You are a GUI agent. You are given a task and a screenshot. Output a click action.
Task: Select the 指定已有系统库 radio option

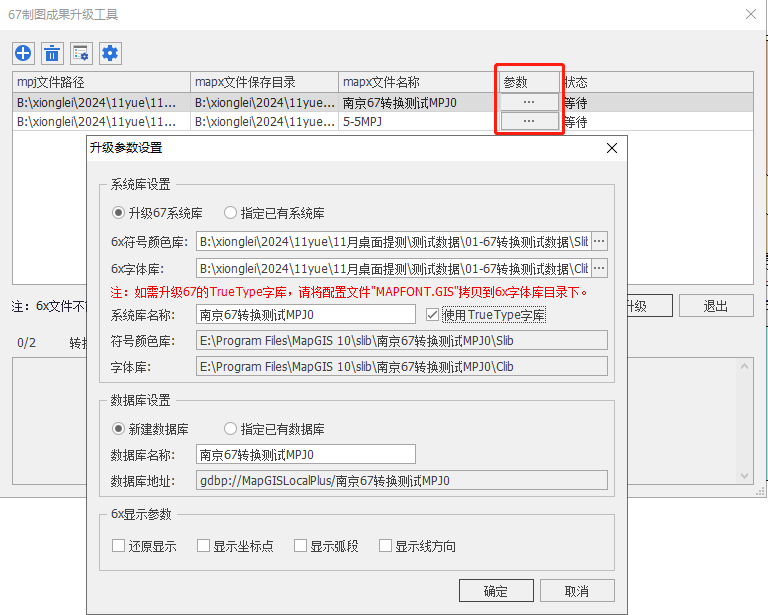point(231,213)
